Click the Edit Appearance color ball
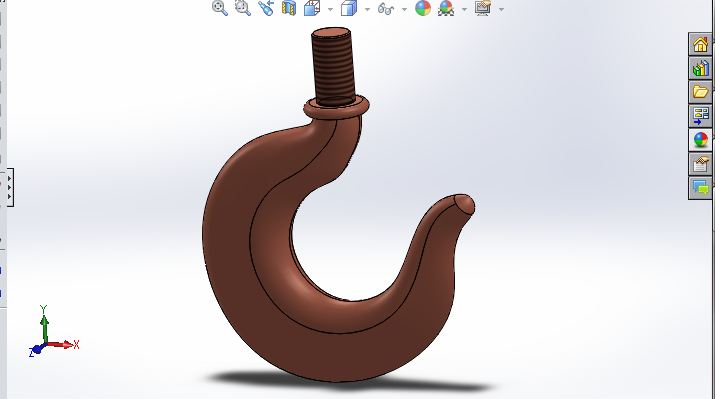The image size is (715, 399). 423,8
